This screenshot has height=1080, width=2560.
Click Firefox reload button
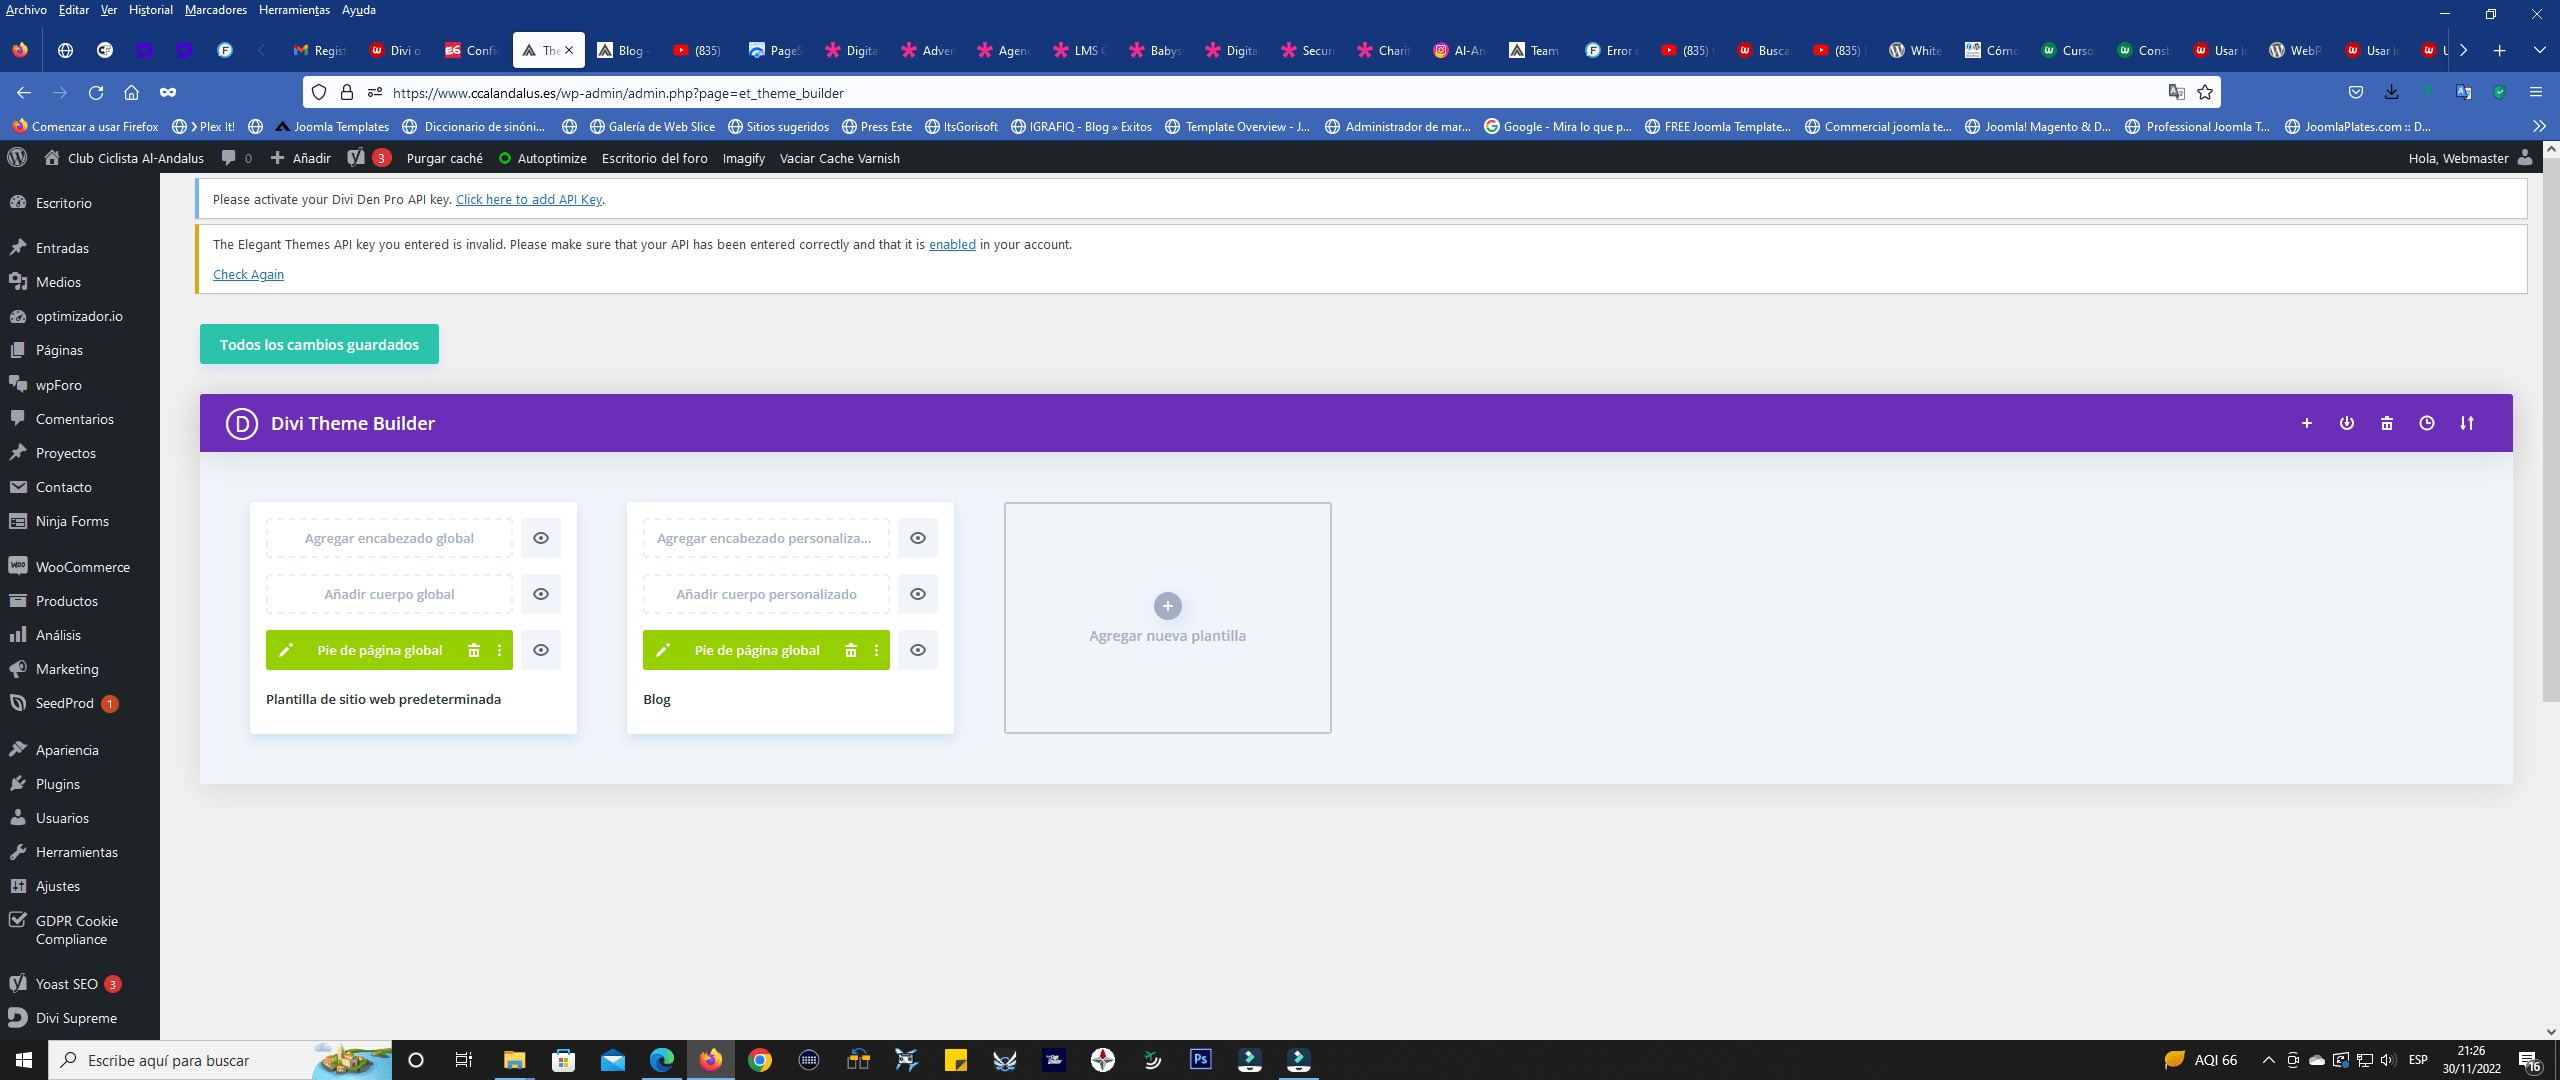(96, 92)
